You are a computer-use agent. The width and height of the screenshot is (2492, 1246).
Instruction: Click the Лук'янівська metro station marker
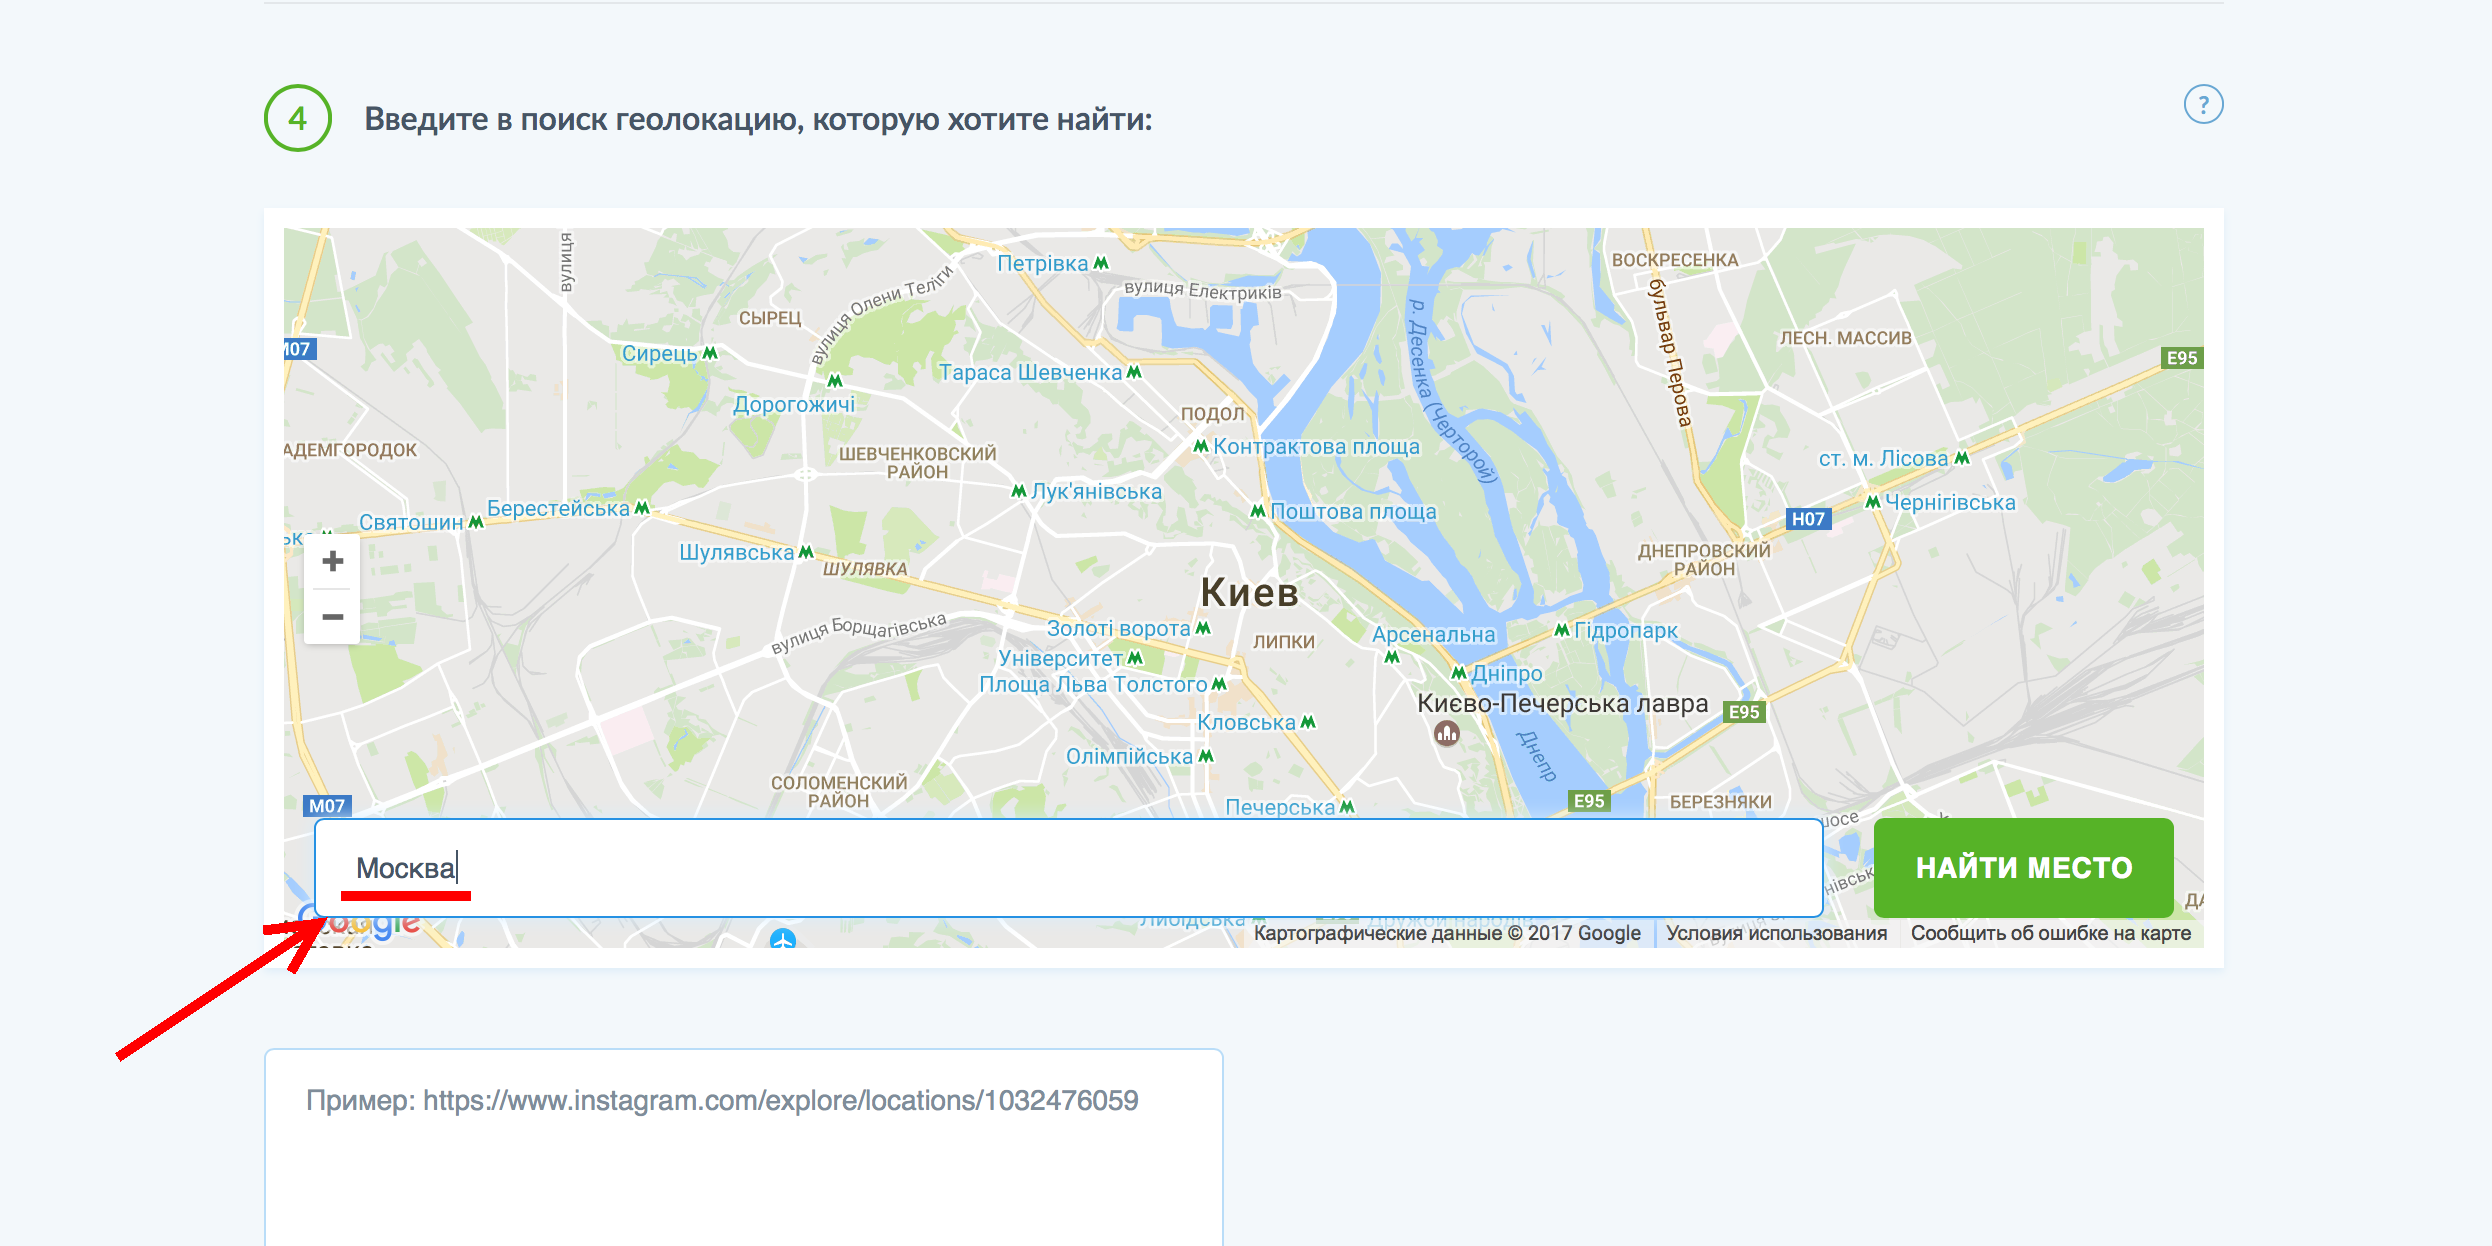[x=1018, y=491]
